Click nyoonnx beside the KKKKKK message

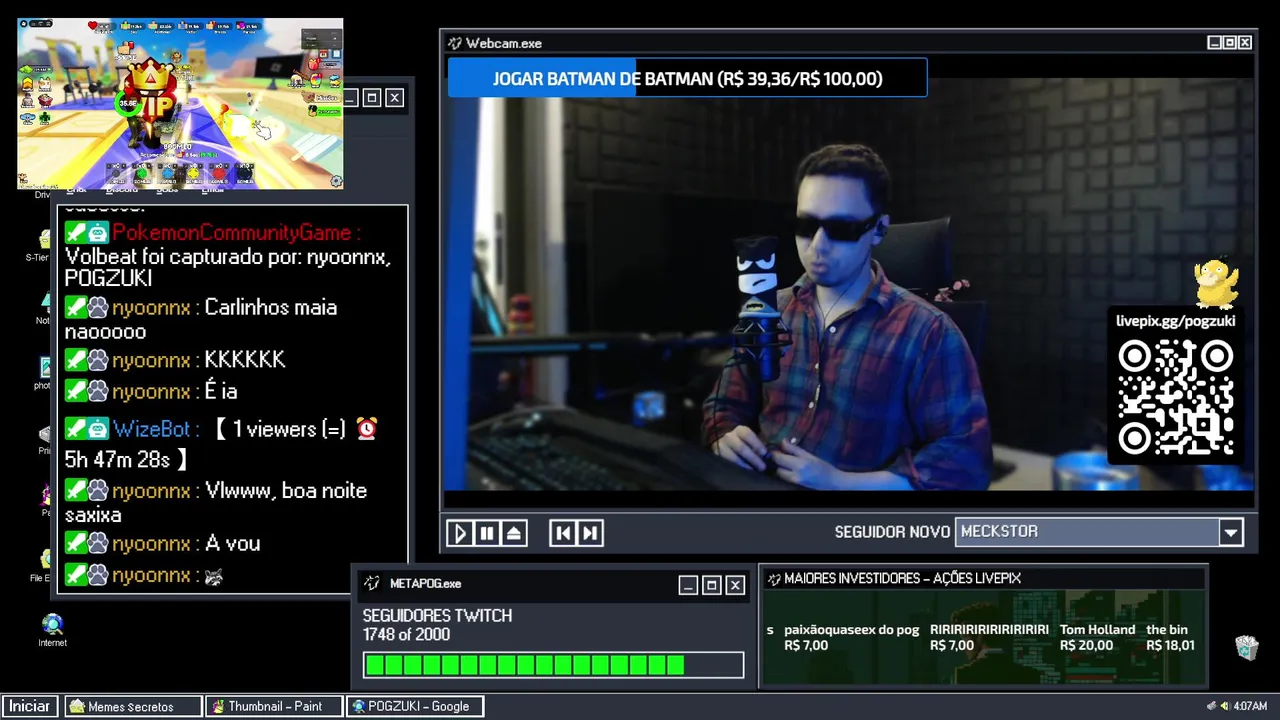(x=151, y=360)
